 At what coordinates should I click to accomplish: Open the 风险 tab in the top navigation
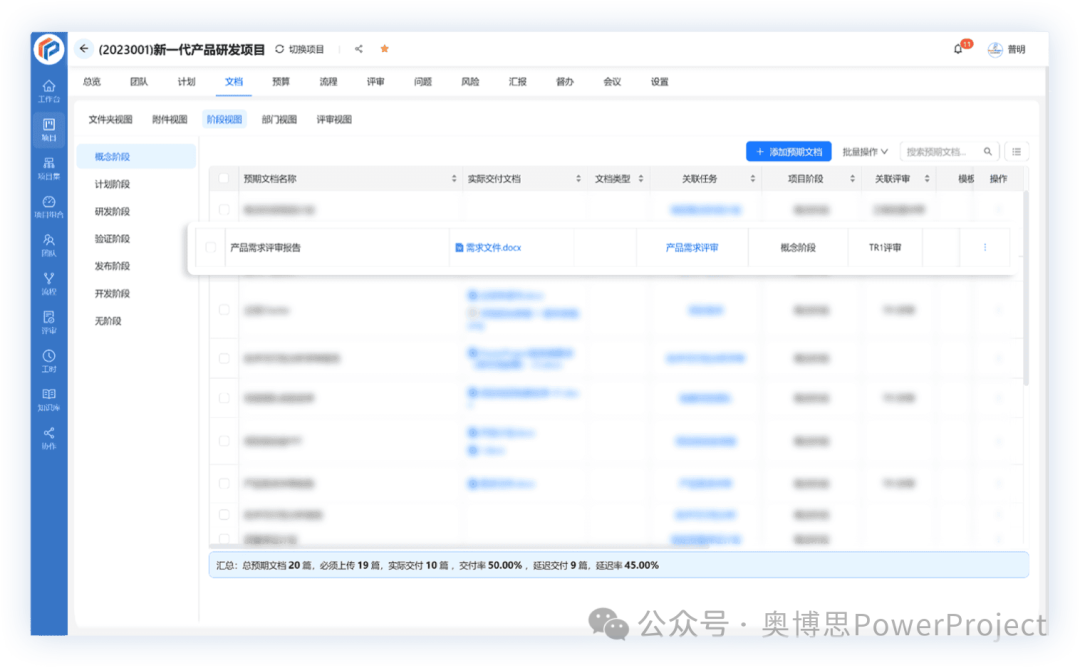click(x=469, y=81)
